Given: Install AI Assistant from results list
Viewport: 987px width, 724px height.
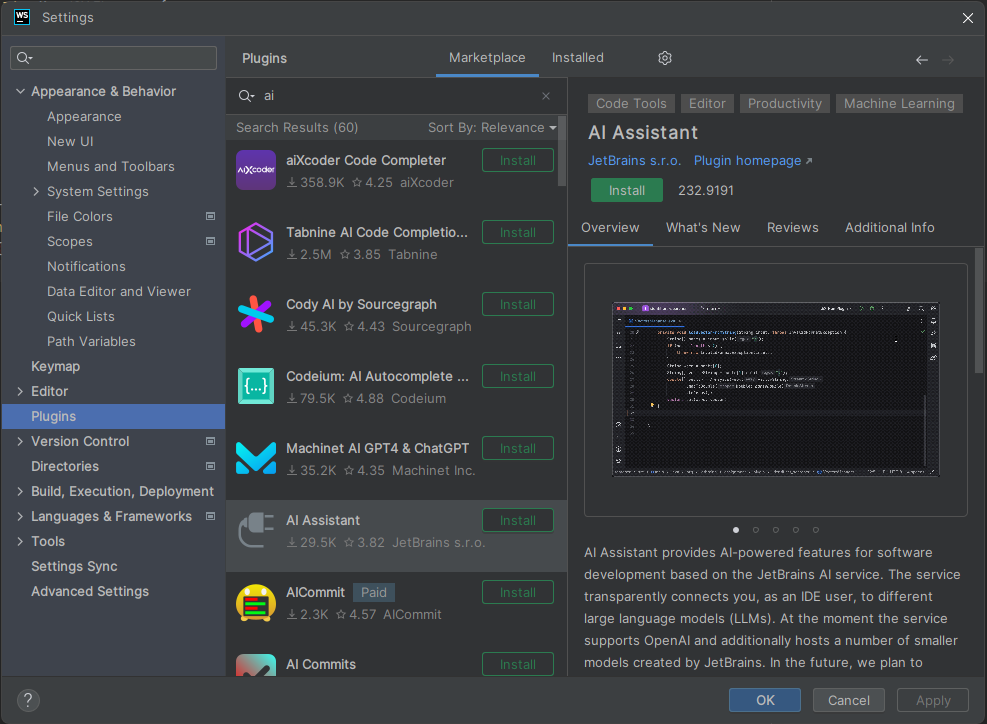Looking at the screenshot, I should tap(517, 521).
